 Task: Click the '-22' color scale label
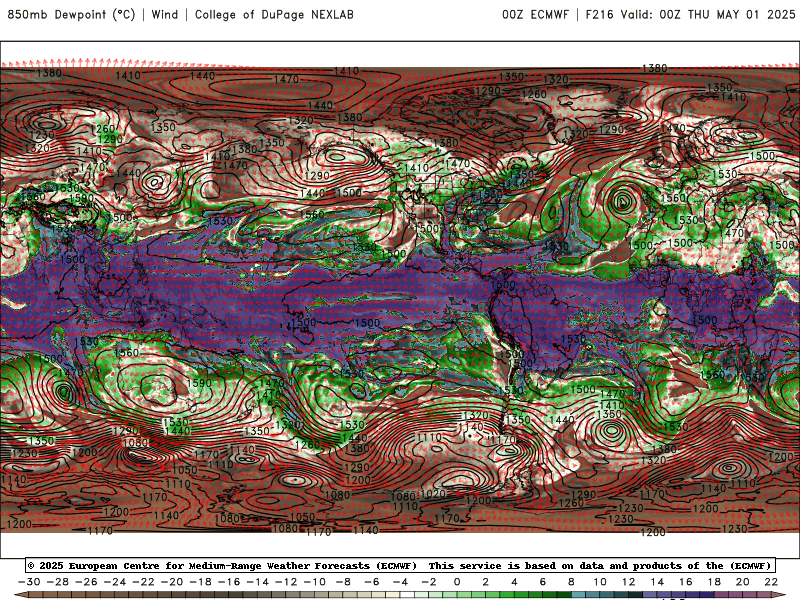(x=143, y=582)
